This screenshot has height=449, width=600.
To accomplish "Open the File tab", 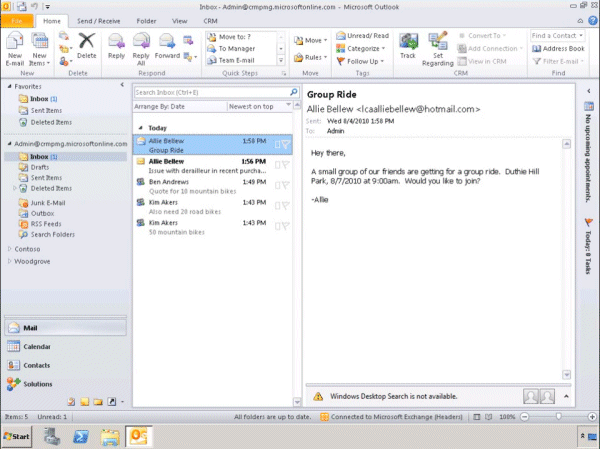I will (x=17, y=21).
